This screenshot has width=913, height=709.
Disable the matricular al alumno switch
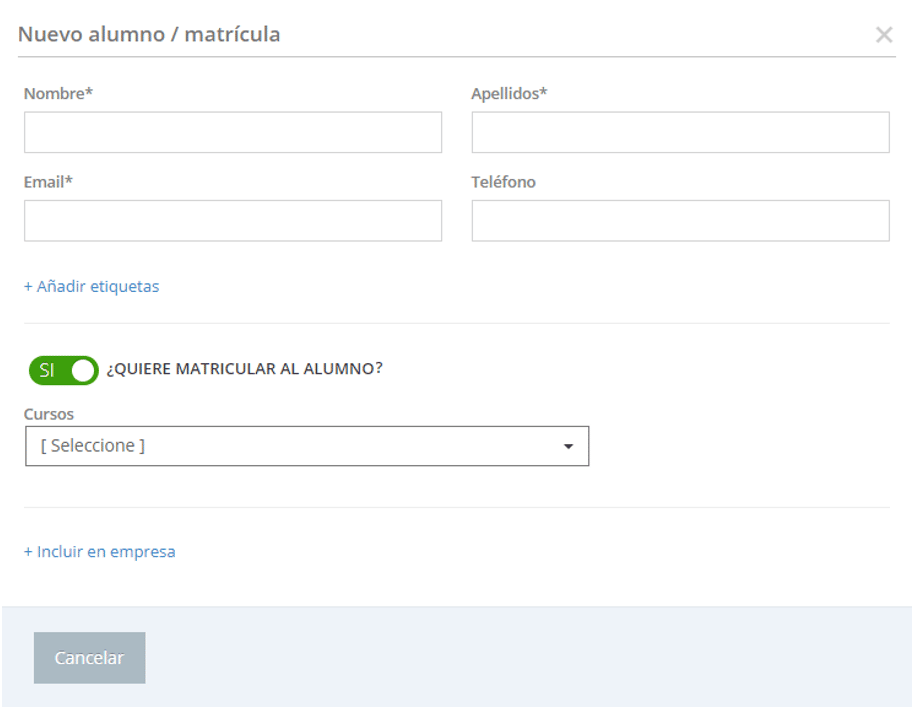tap(63, 370)
